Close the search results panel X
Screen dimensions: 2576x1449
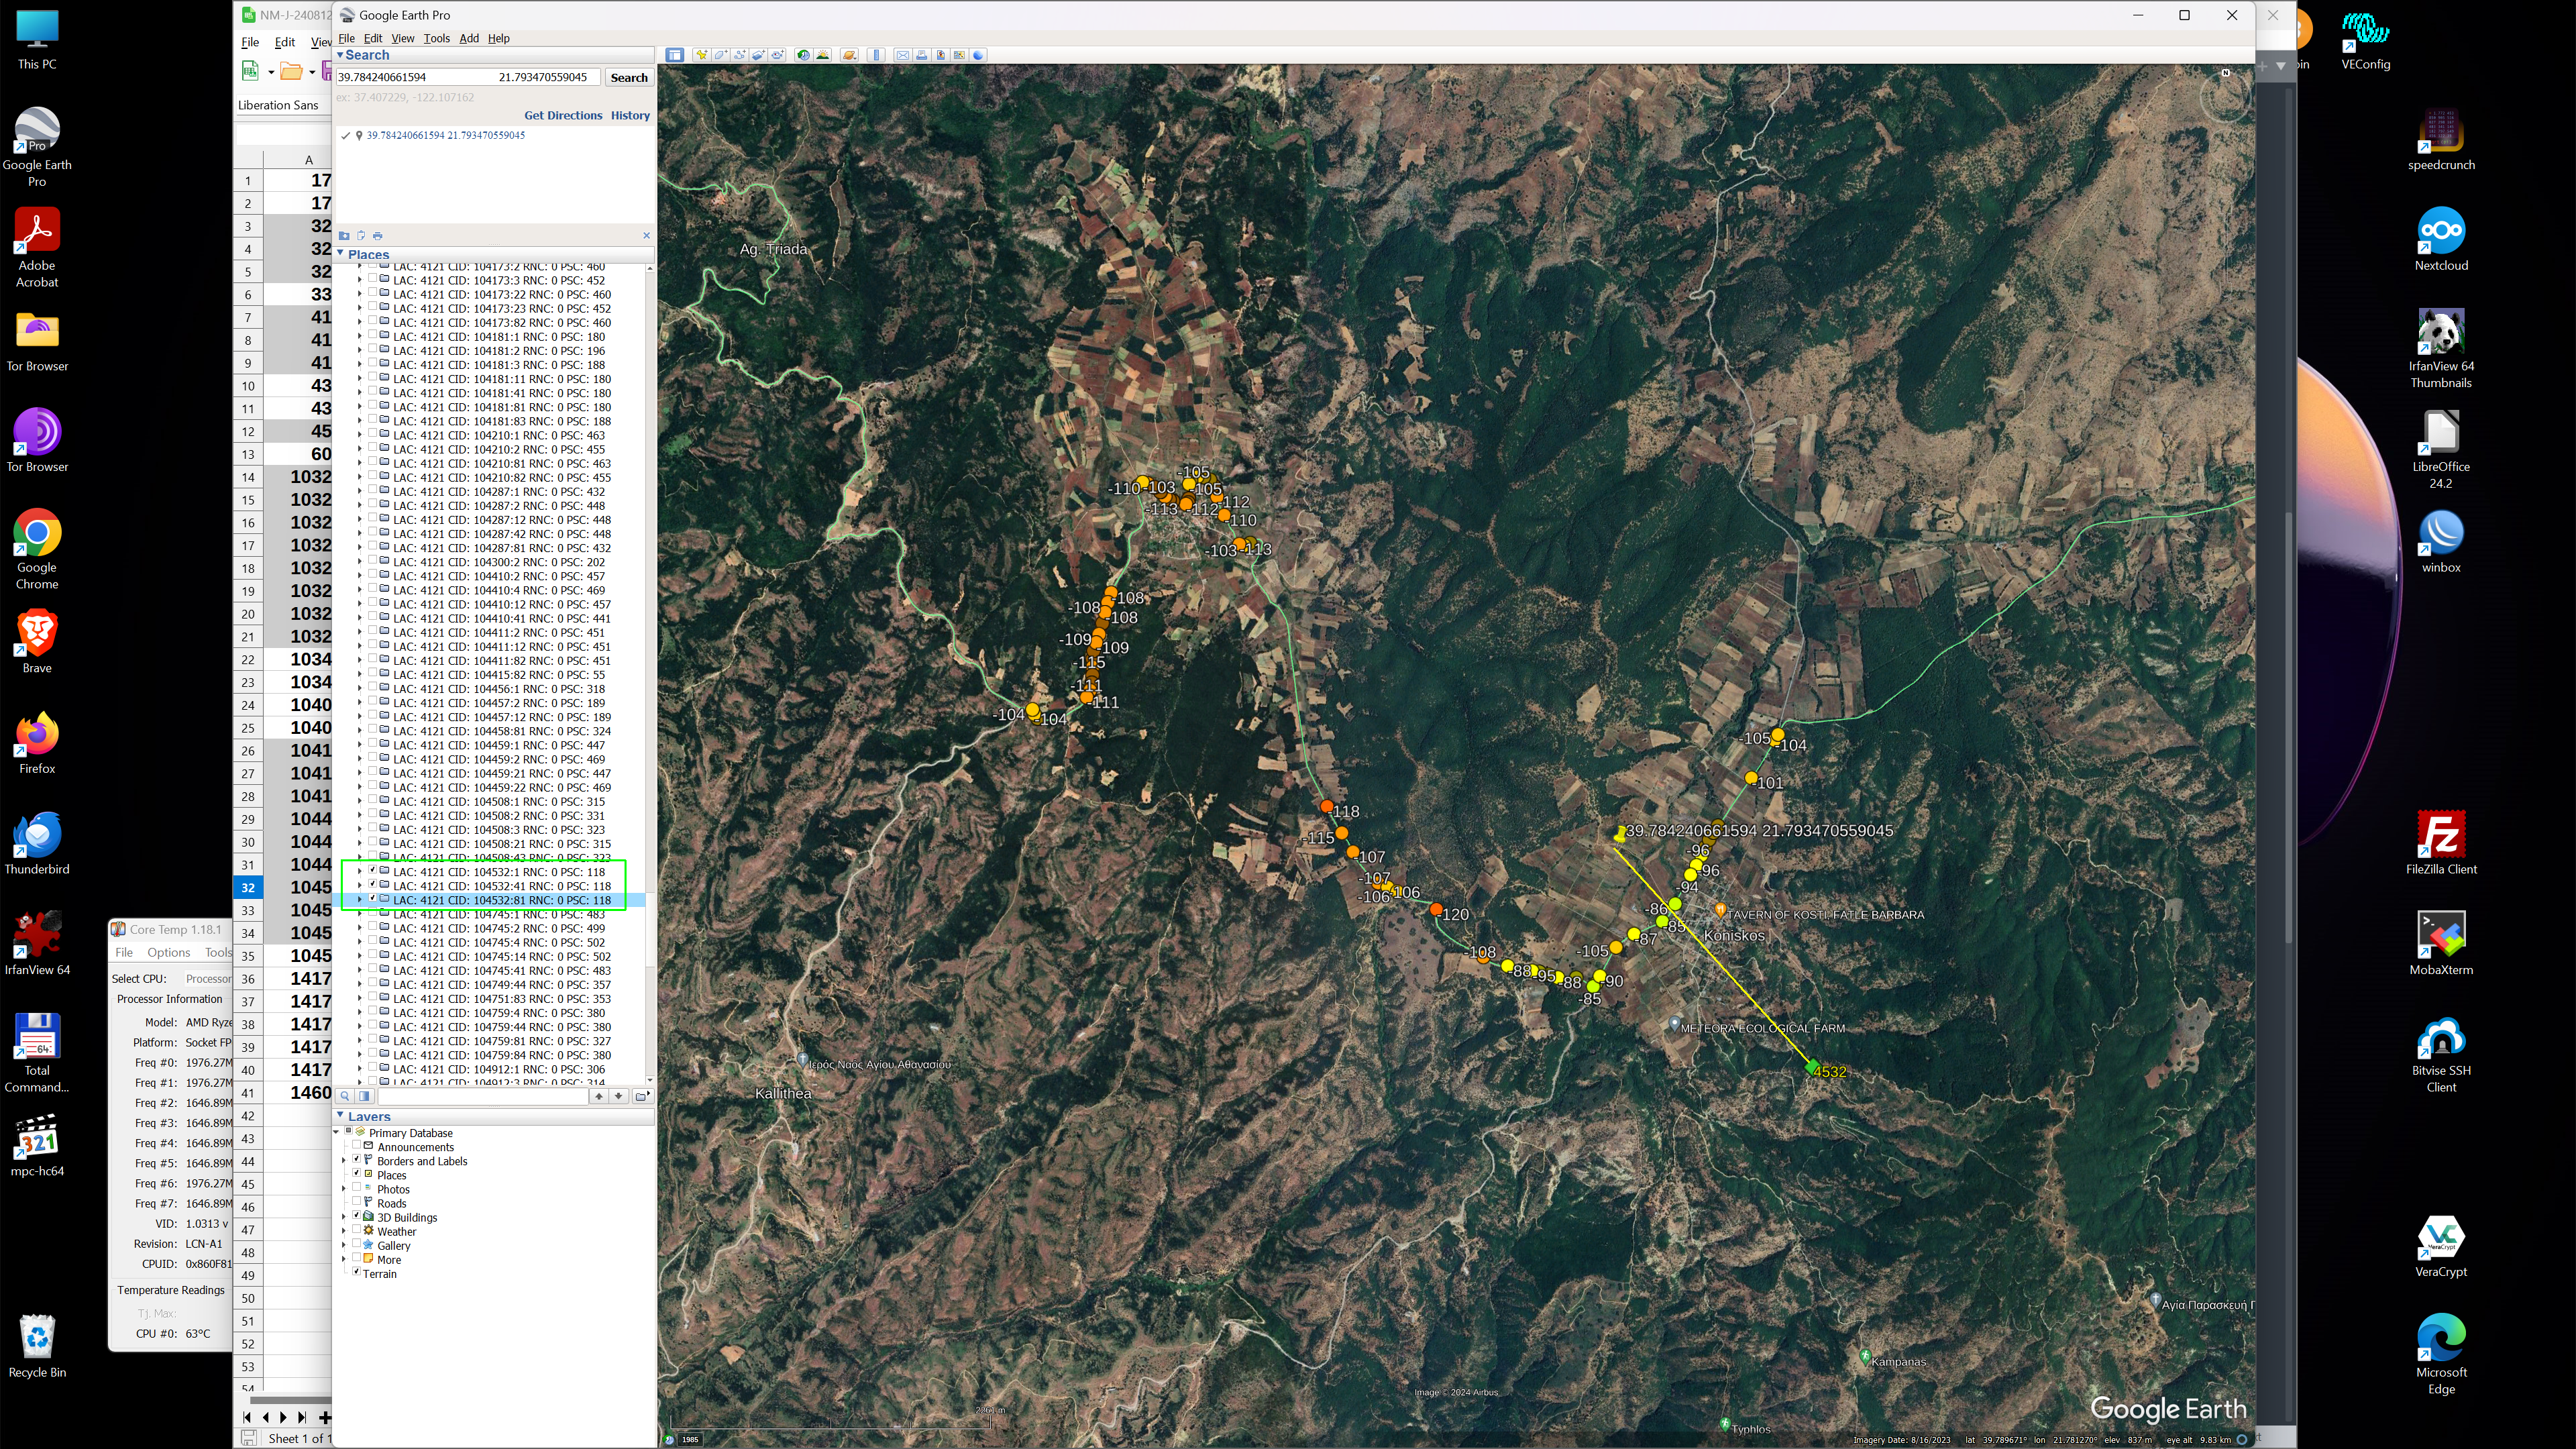646,236
